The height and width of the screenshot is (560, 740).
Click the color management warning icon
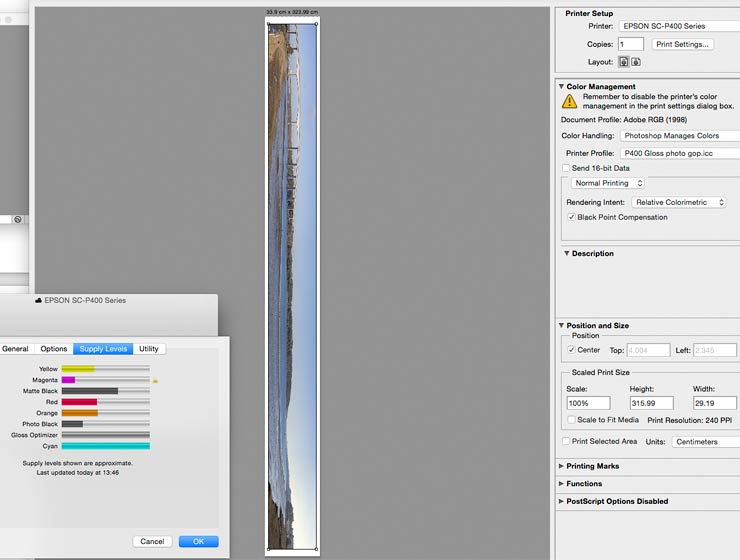pyautogui.click(x=569, y=101)
